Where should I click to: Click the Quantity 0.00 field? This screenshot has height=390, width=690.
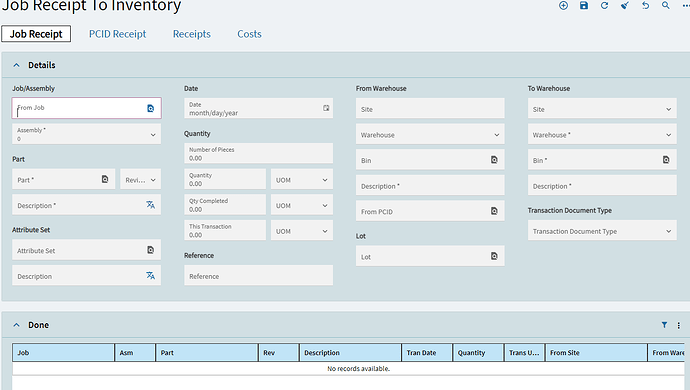click(x=225, y=180)
